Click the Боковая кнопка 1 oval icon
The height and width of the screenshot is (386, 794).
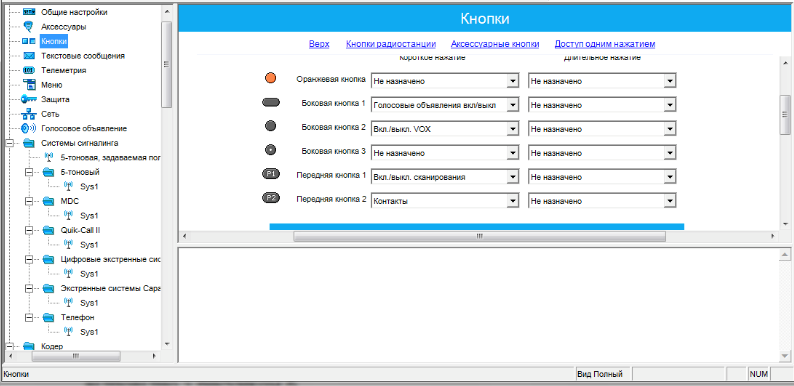(271, 102)
